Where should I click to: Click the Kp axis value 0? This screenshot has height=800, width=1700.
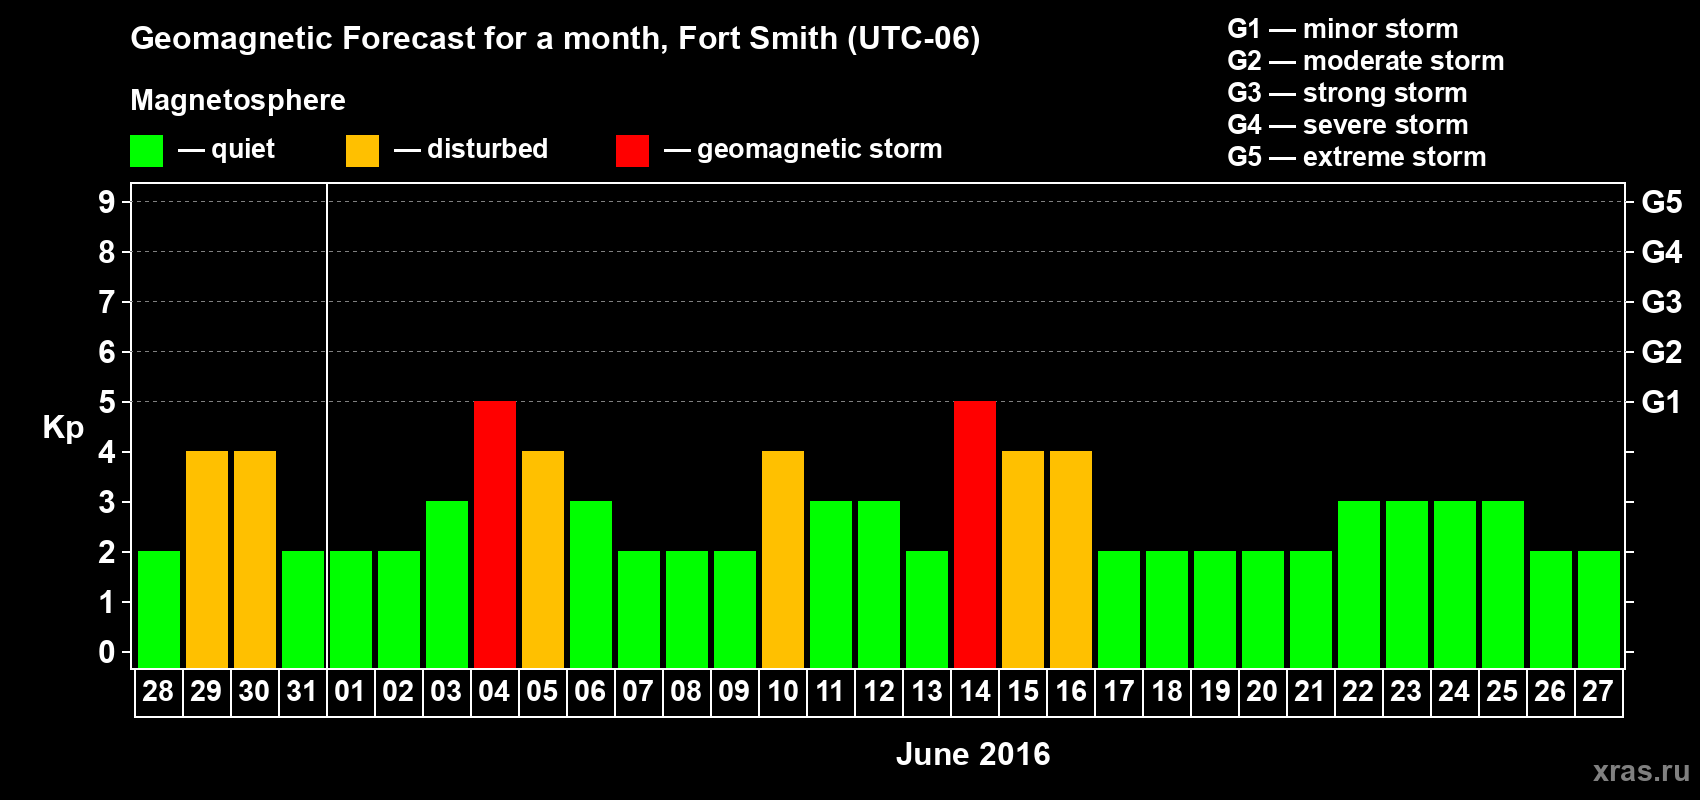pyautogui.click(x=107, y=652)
